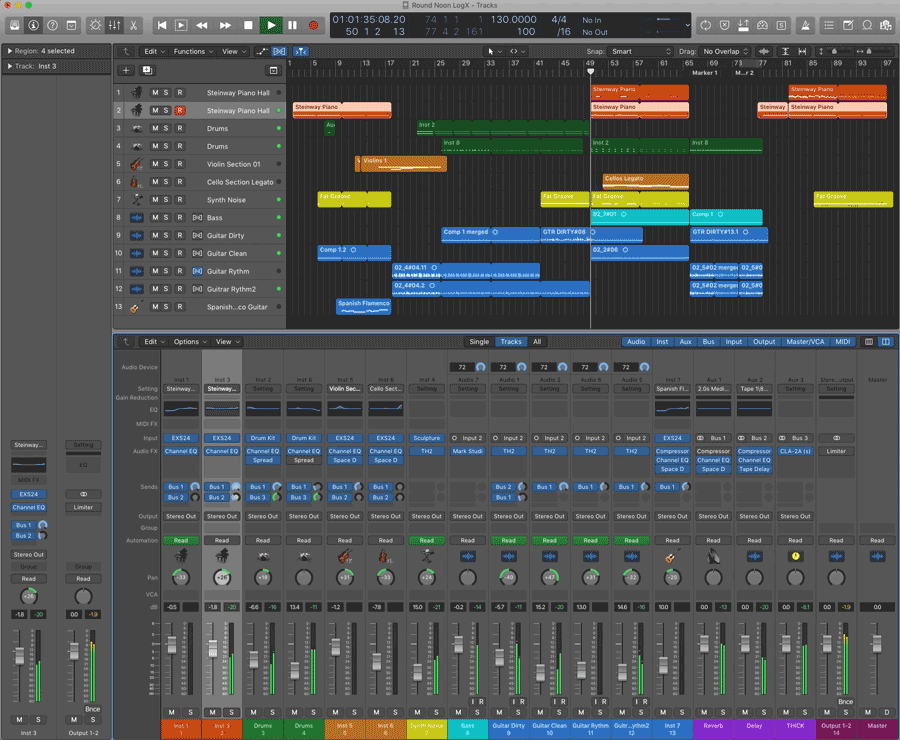
Task: Enable Low Latency Mode gauge icon
Action: point(762,25)
